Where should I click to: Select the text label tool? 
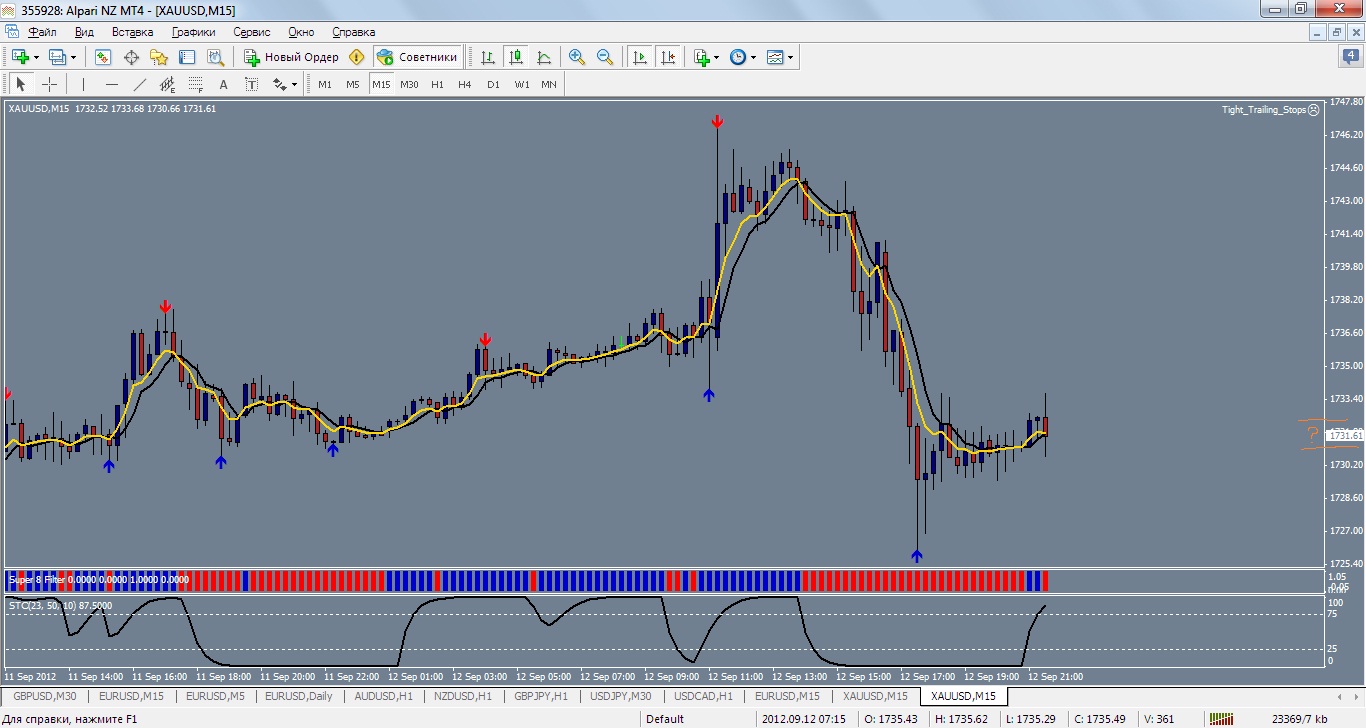tap(251, 84)
